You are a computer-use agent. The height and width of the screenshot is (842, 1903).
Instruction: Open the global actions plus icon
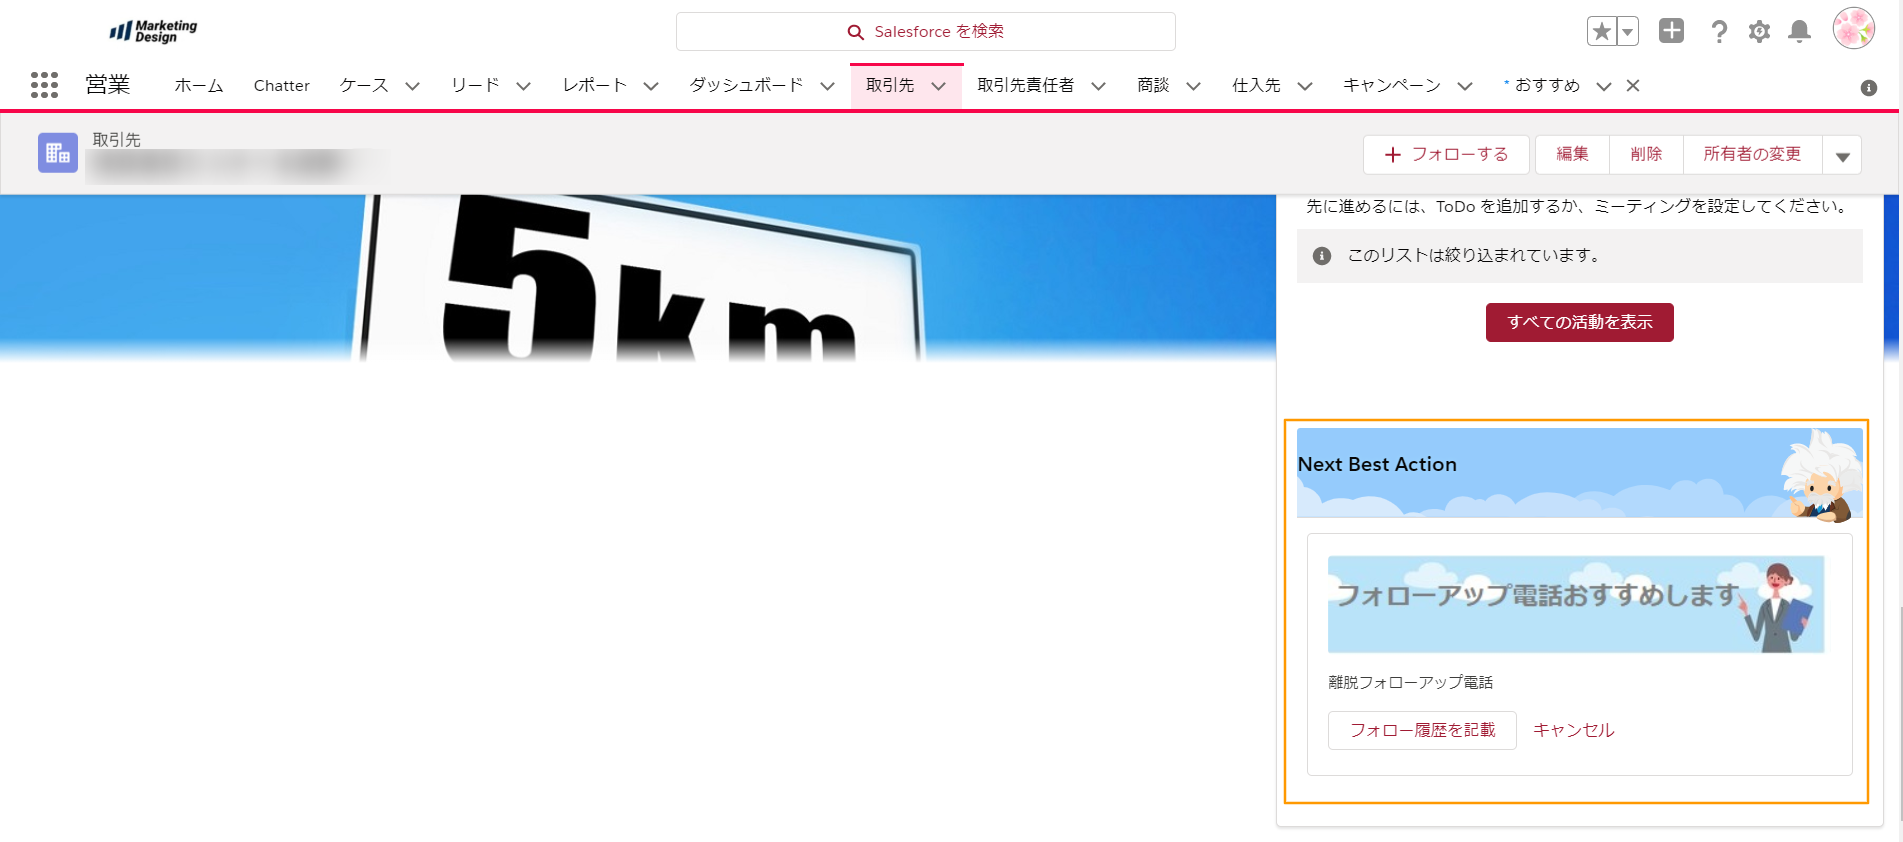tap(1671, 31)
